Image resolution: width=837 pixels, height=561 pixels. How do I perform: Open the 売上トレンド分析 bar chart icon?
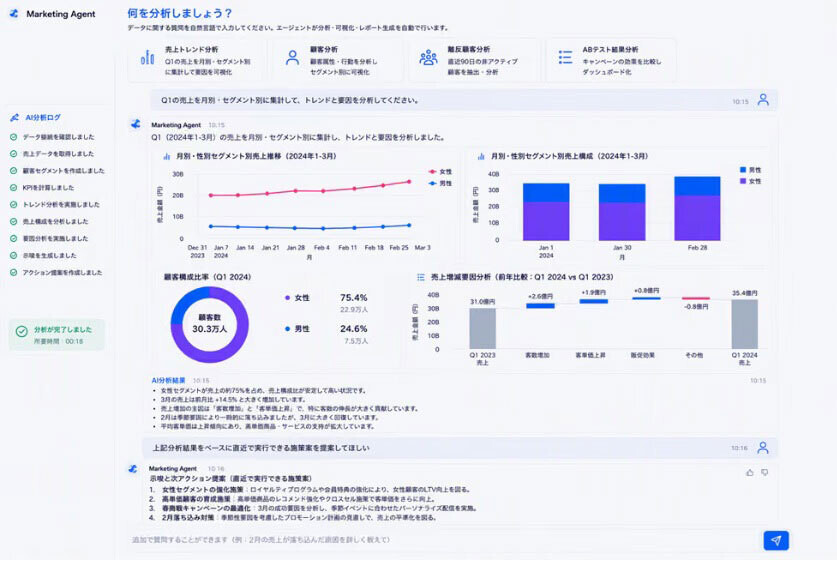(x=147, y=57)
